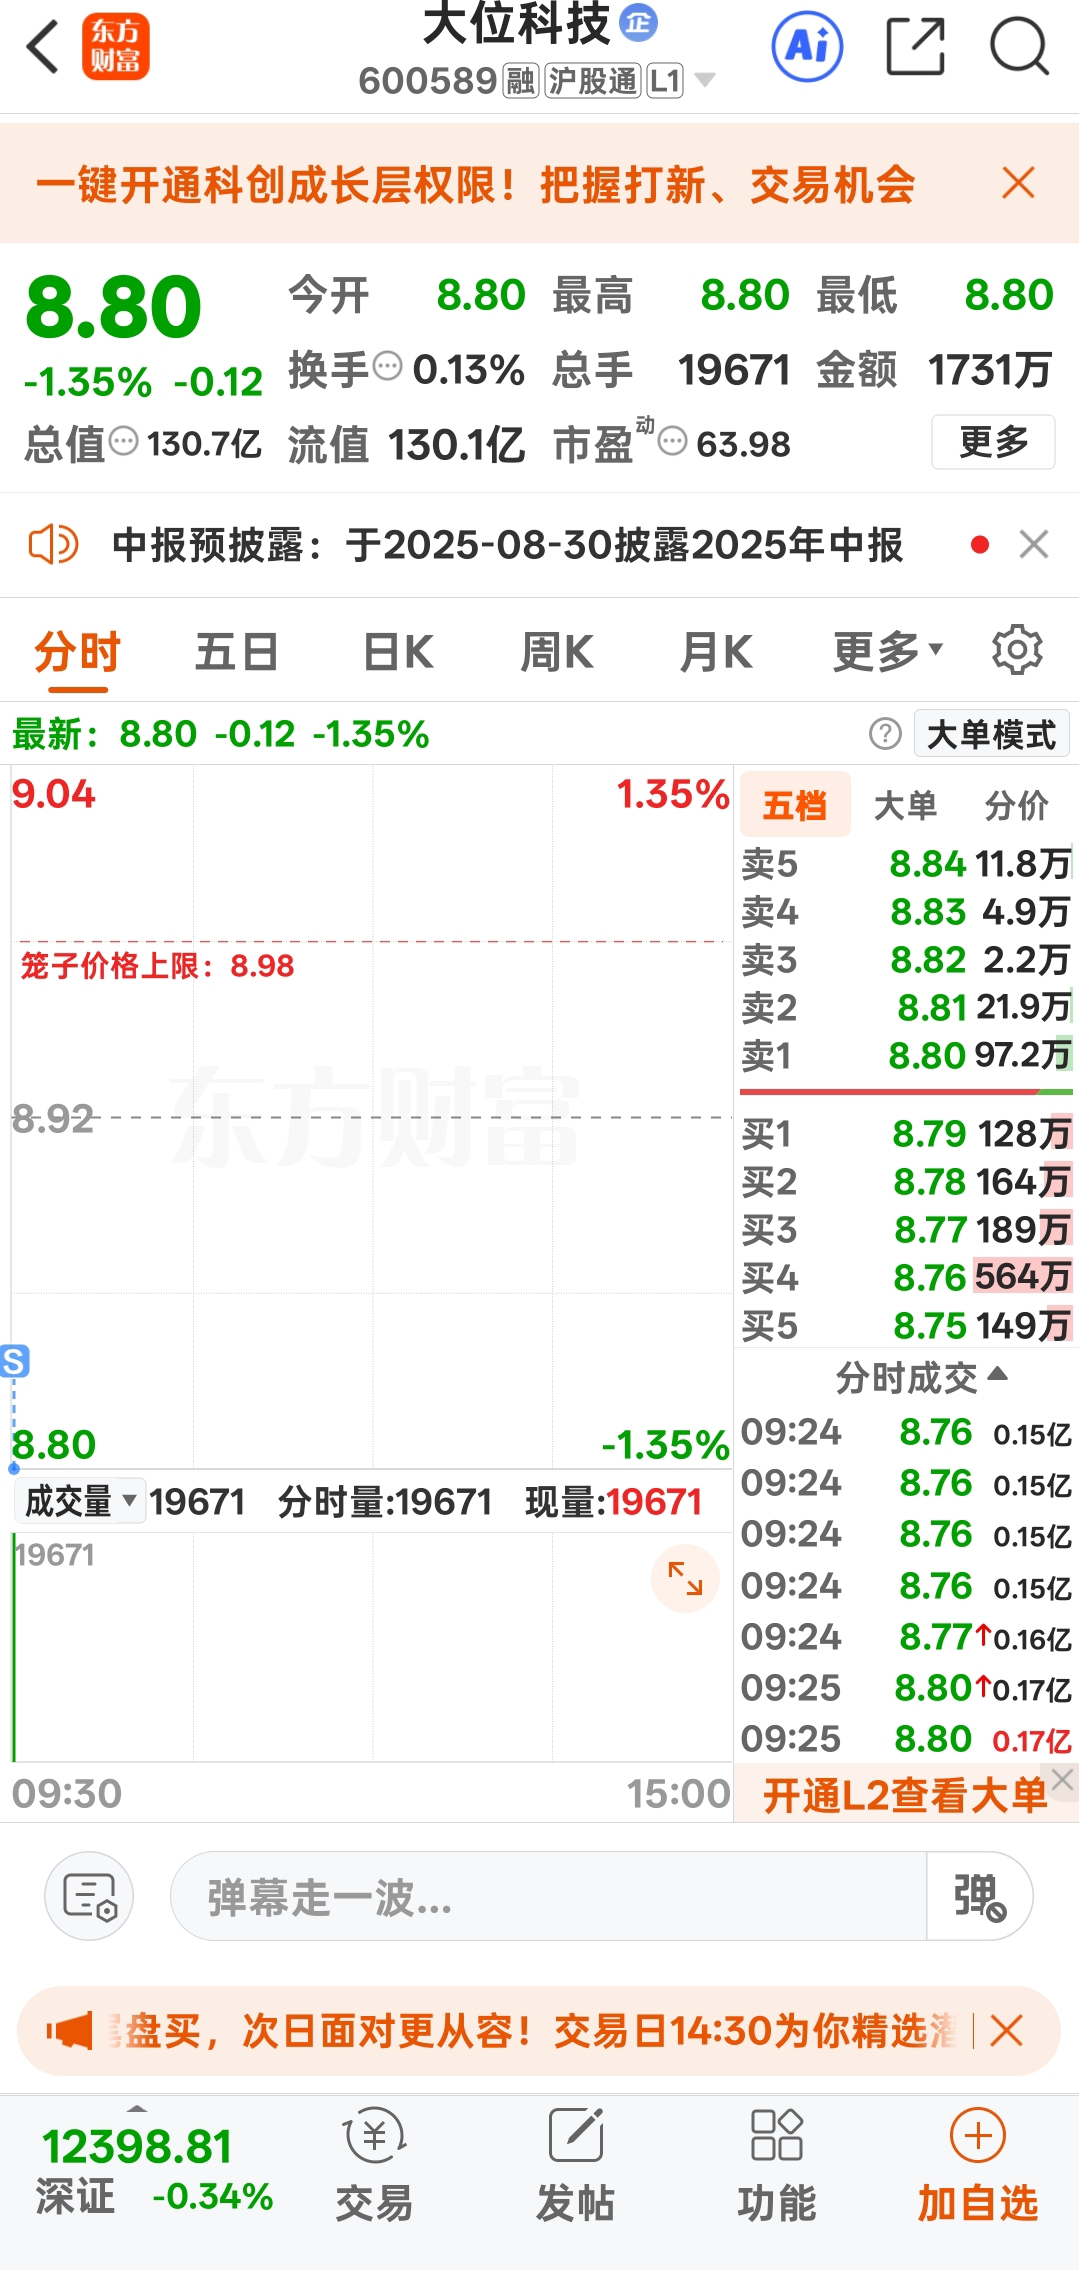This screenshot has width=1079, height=2270.
Task: Close the 开通L2 banner
Action: [x=1063, y=1779]
